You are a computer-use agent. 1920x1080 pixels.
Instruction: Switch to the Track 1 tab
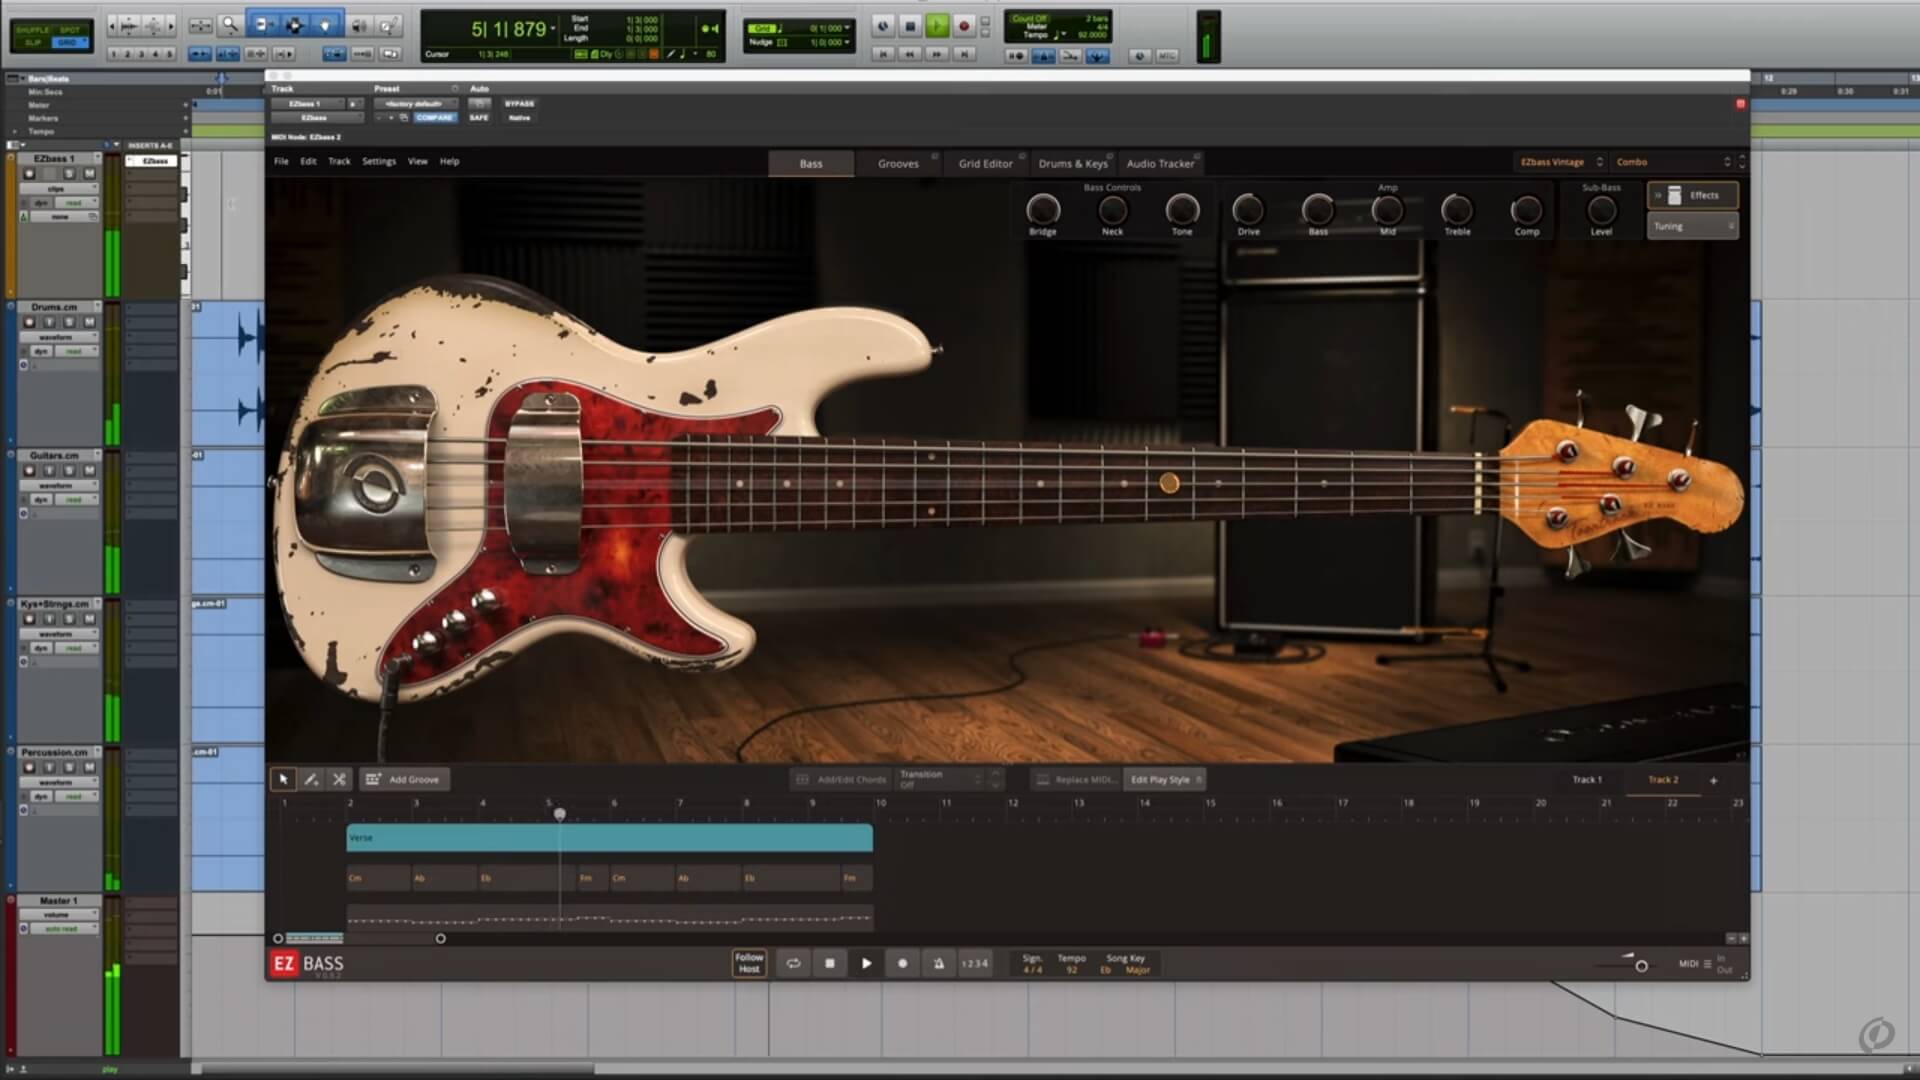coord(1587,780)
